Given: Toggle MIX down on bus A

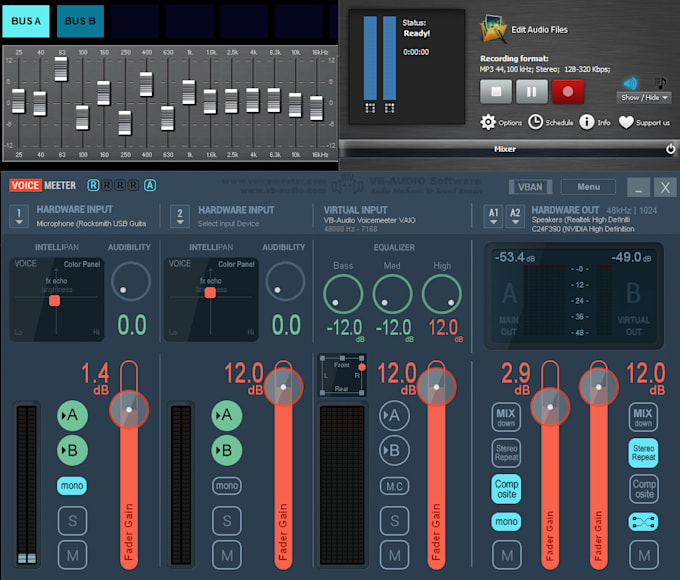Looking at the screenshot, I should 506,417.
